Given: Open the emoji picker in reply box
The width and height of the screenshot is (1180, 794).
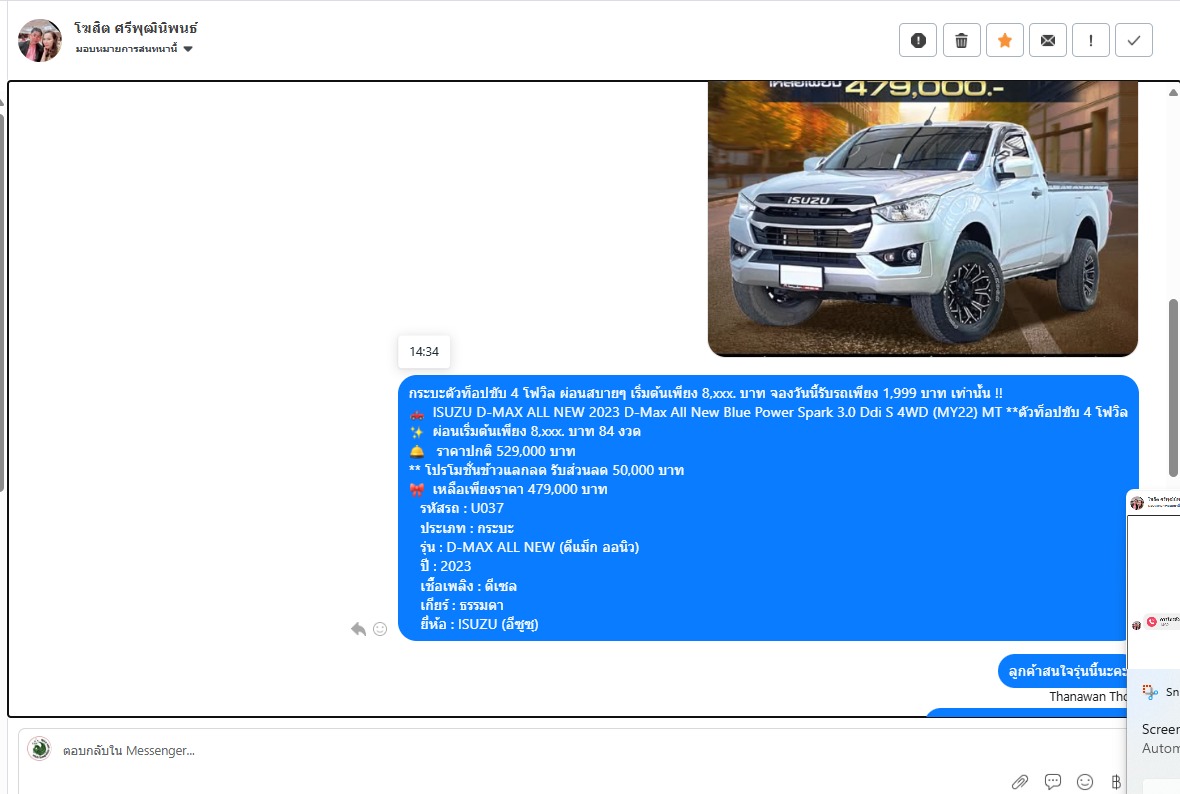Looking at the screenshot, I should pyautogui.click(x=1084, y=782).
